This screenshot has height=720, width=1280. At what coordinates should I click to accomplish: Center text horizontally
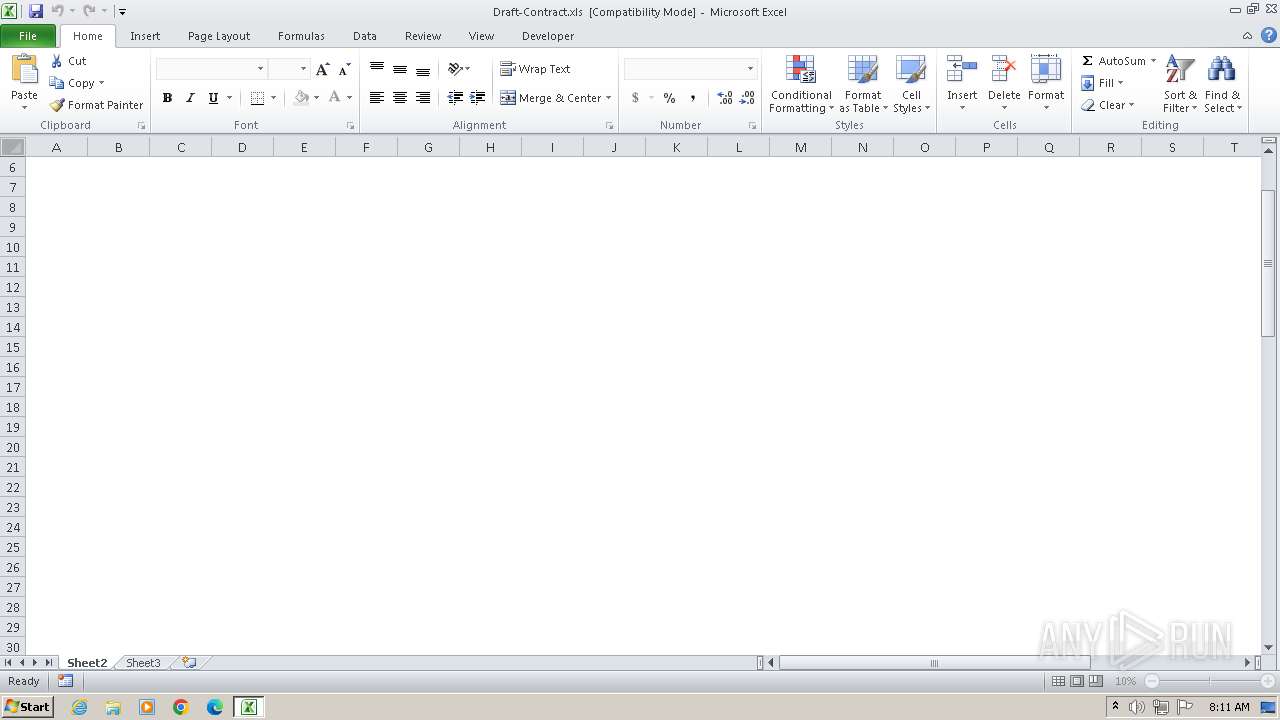pos(400,98)
